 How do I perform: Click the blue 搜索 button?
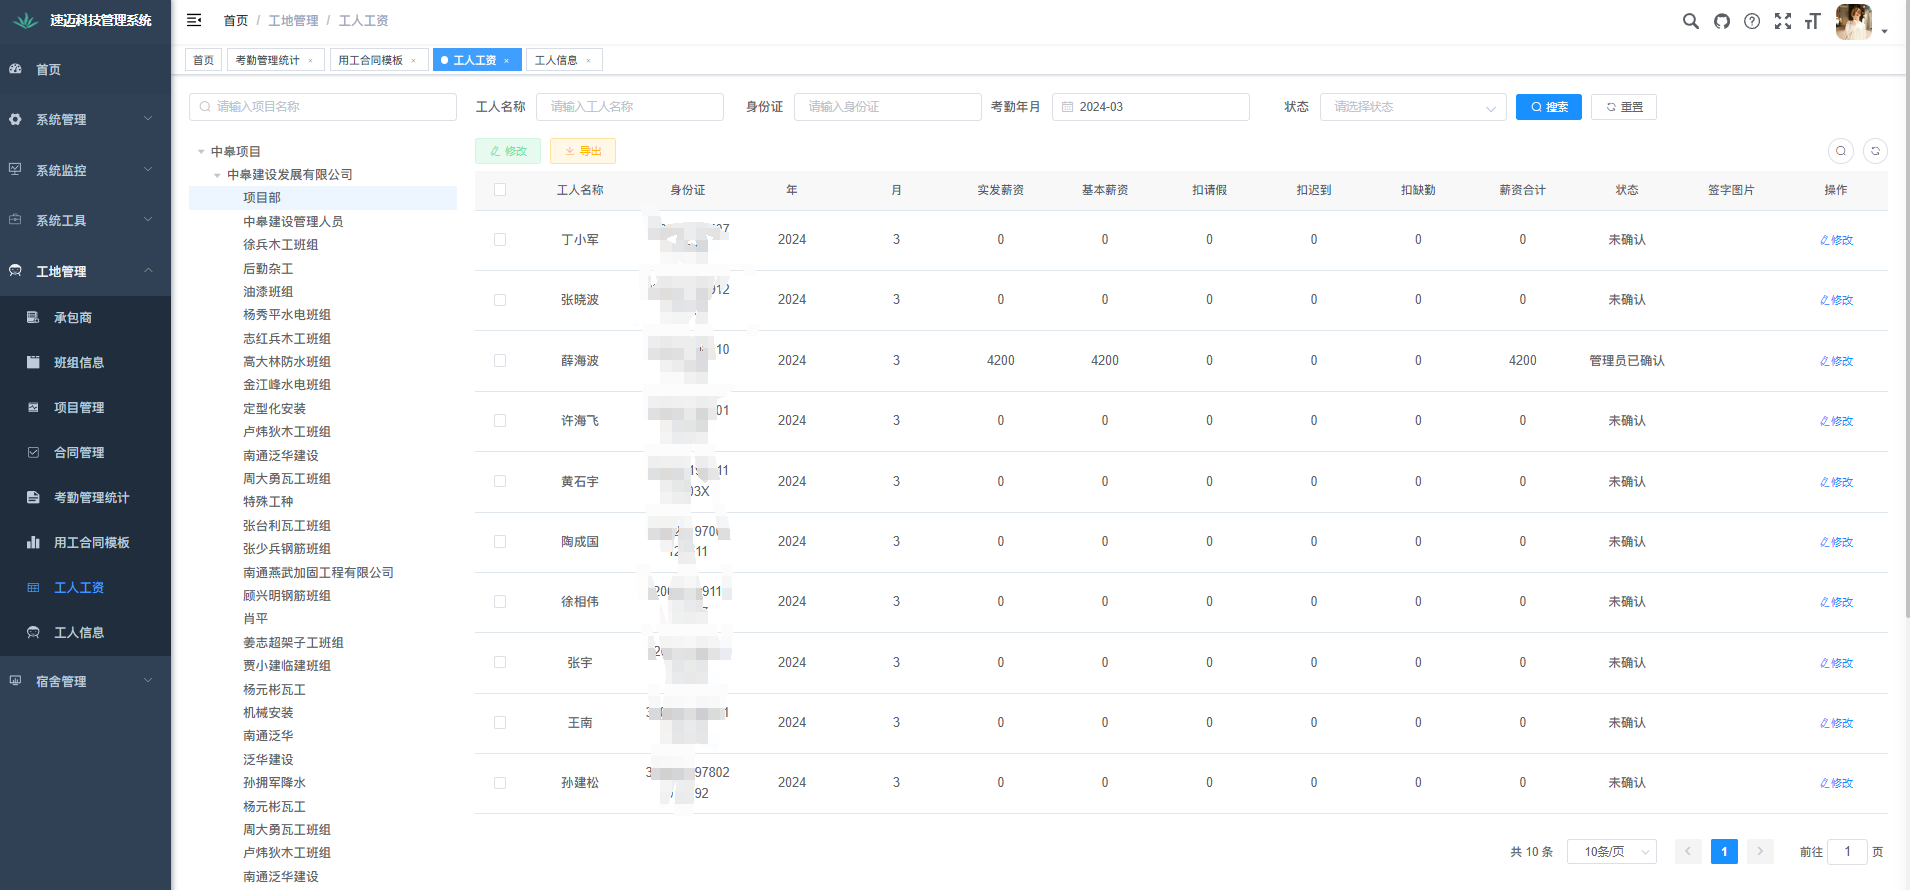(1549, 107)
